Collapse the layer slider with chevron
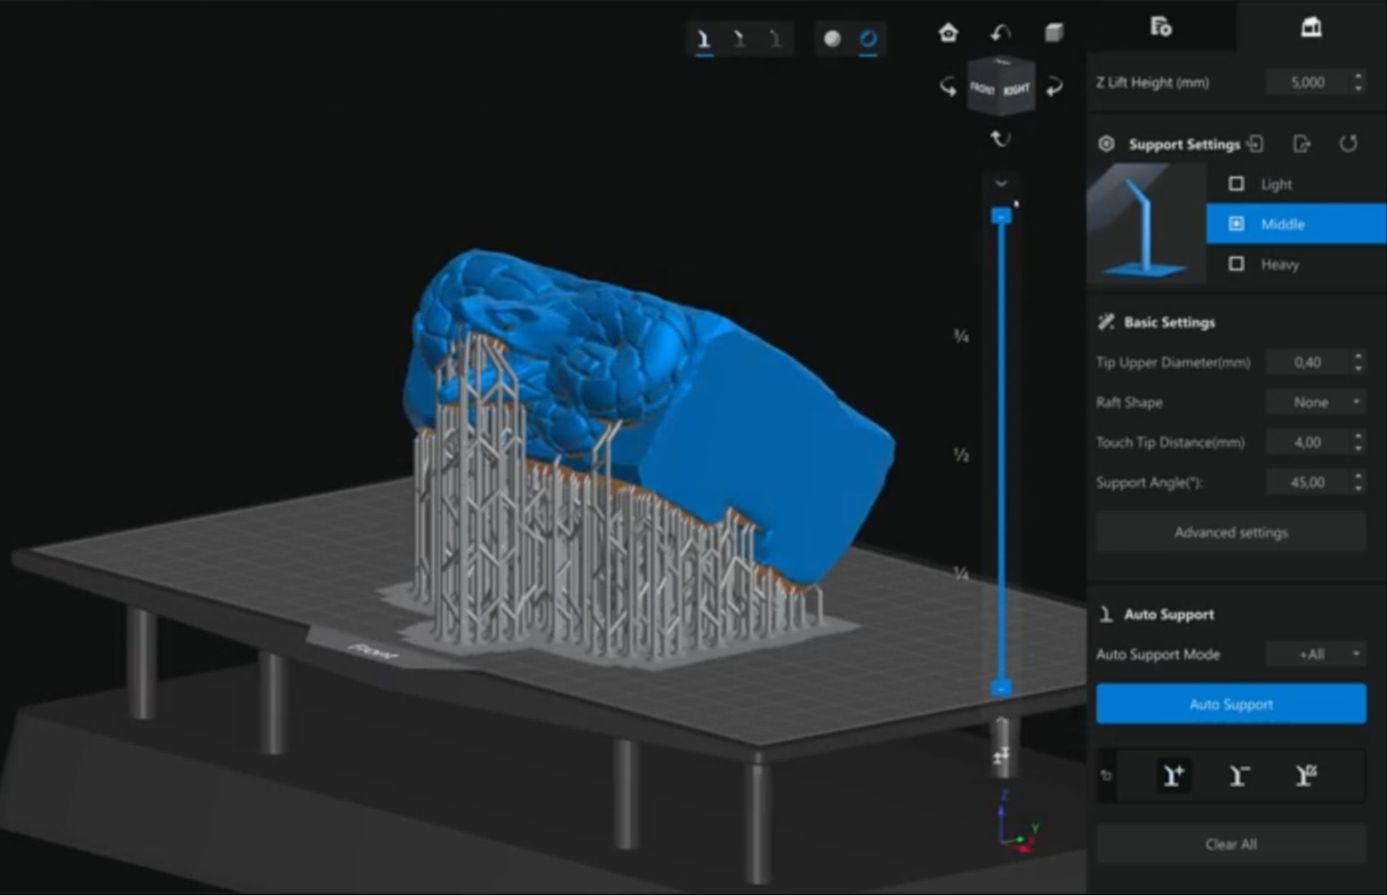 [x=1001, y=183]
